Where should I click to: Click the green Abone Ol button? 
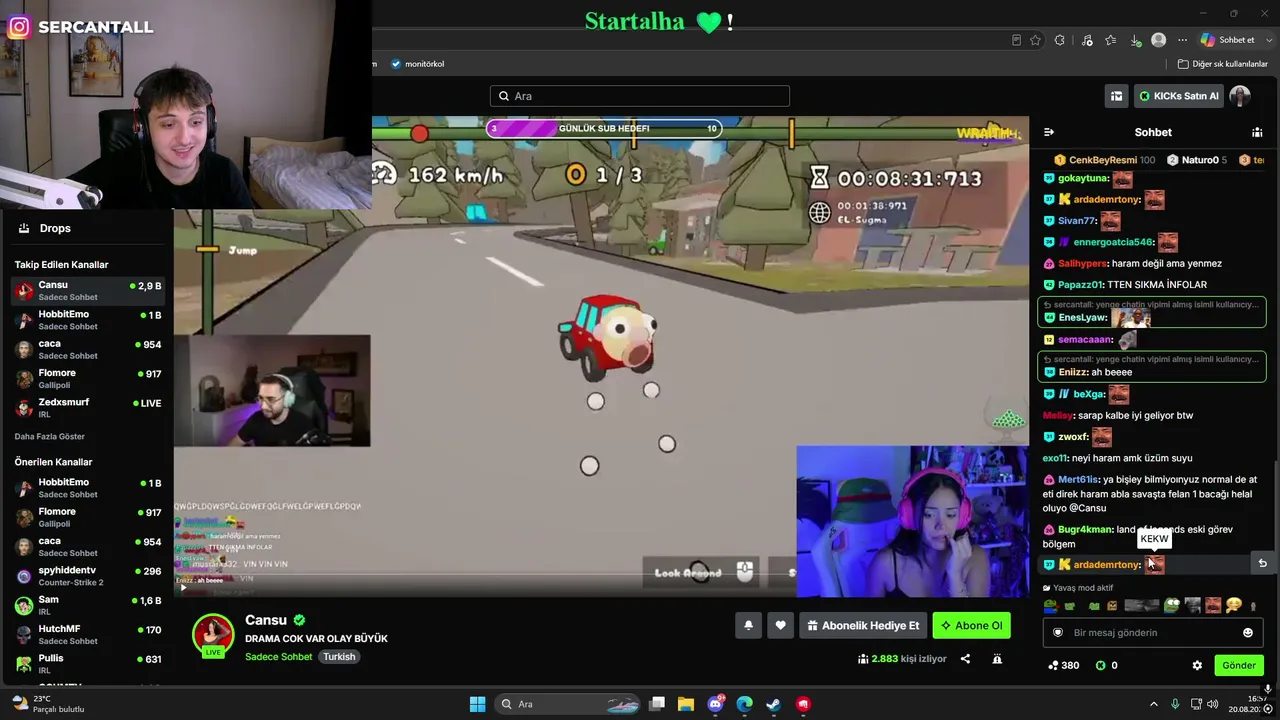click(971, 626)
